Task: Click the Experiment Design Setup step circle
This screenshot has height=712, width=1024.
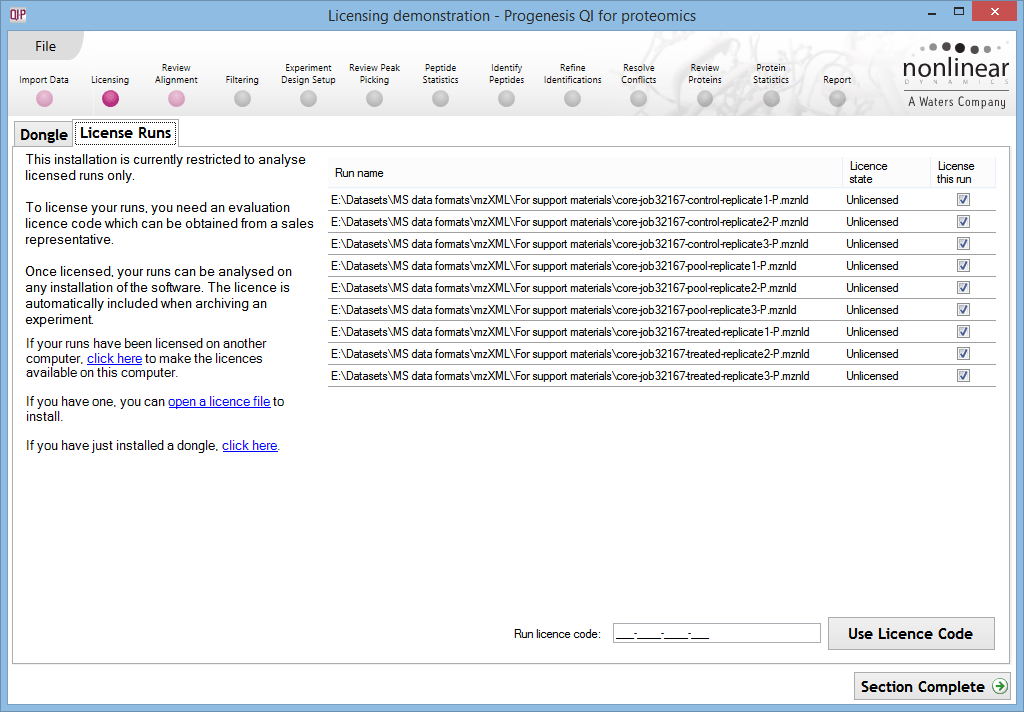Action: (308, 99)
